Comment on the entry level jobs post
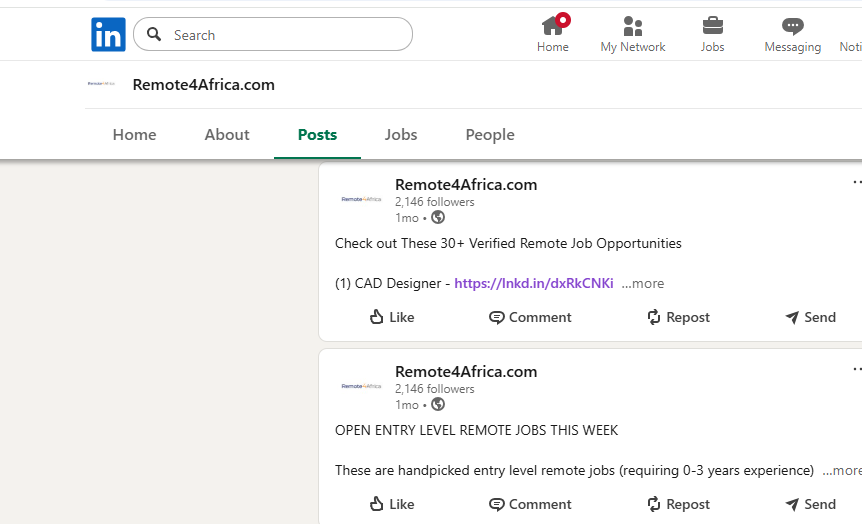 [530, 504]
